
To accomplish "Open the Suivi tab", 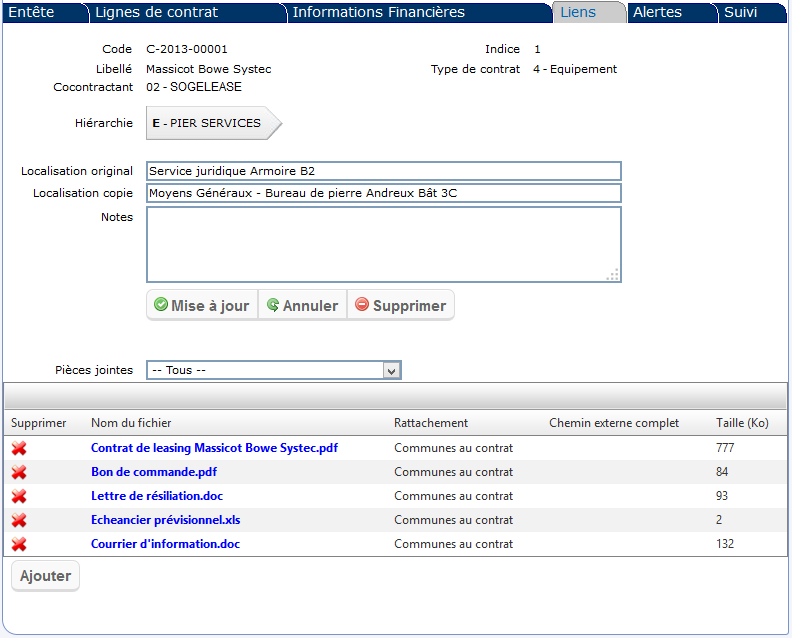I will (x=740, y=13).
